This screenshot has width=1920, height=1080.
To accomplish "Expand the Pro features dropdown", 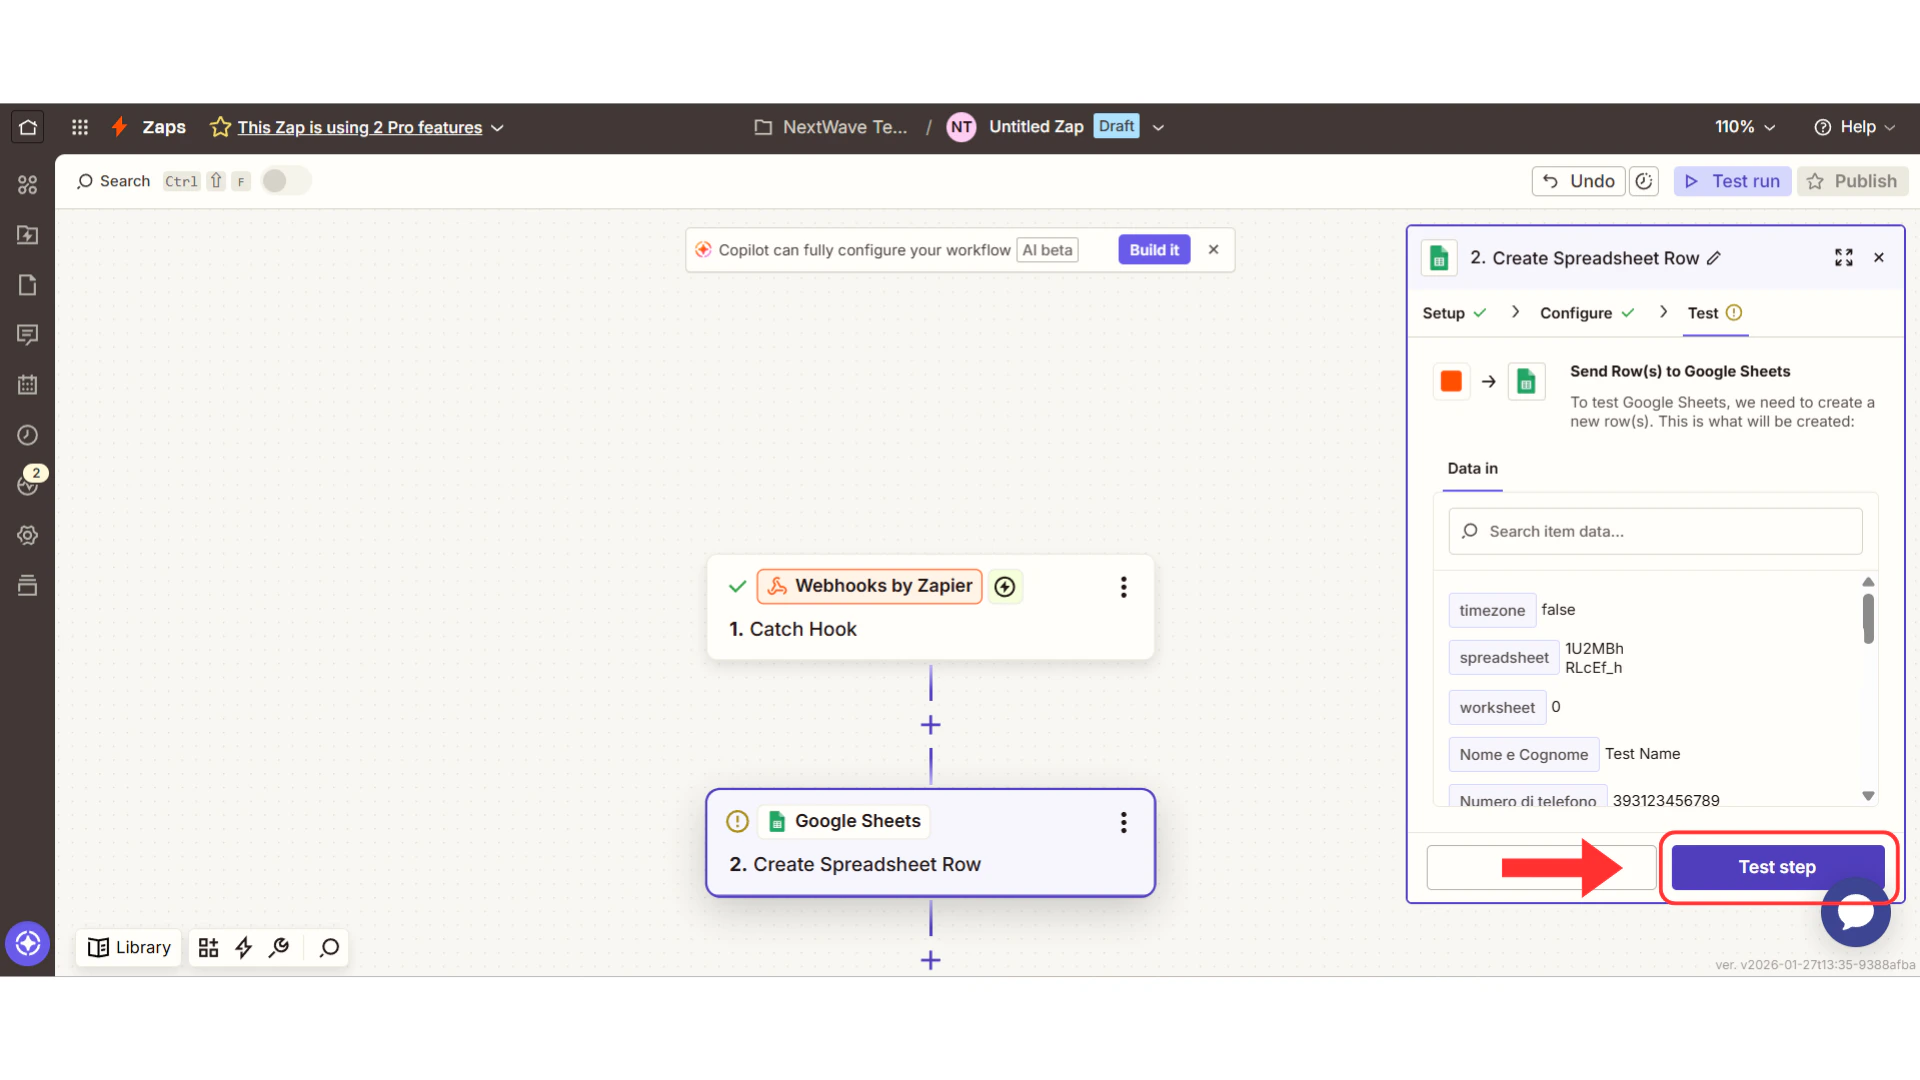I will (497, 128).
